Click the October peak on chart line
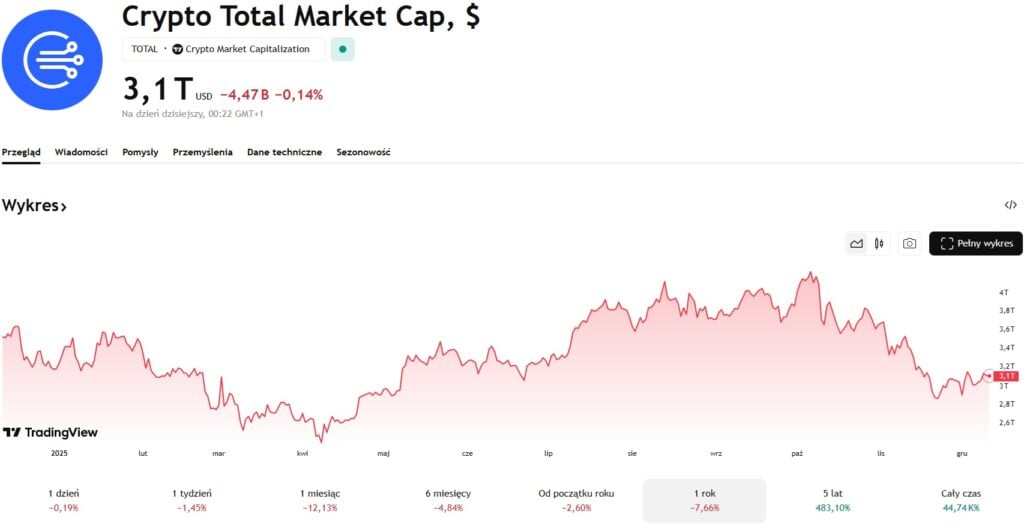The image size is (1024, 526). tap(811, 273)
